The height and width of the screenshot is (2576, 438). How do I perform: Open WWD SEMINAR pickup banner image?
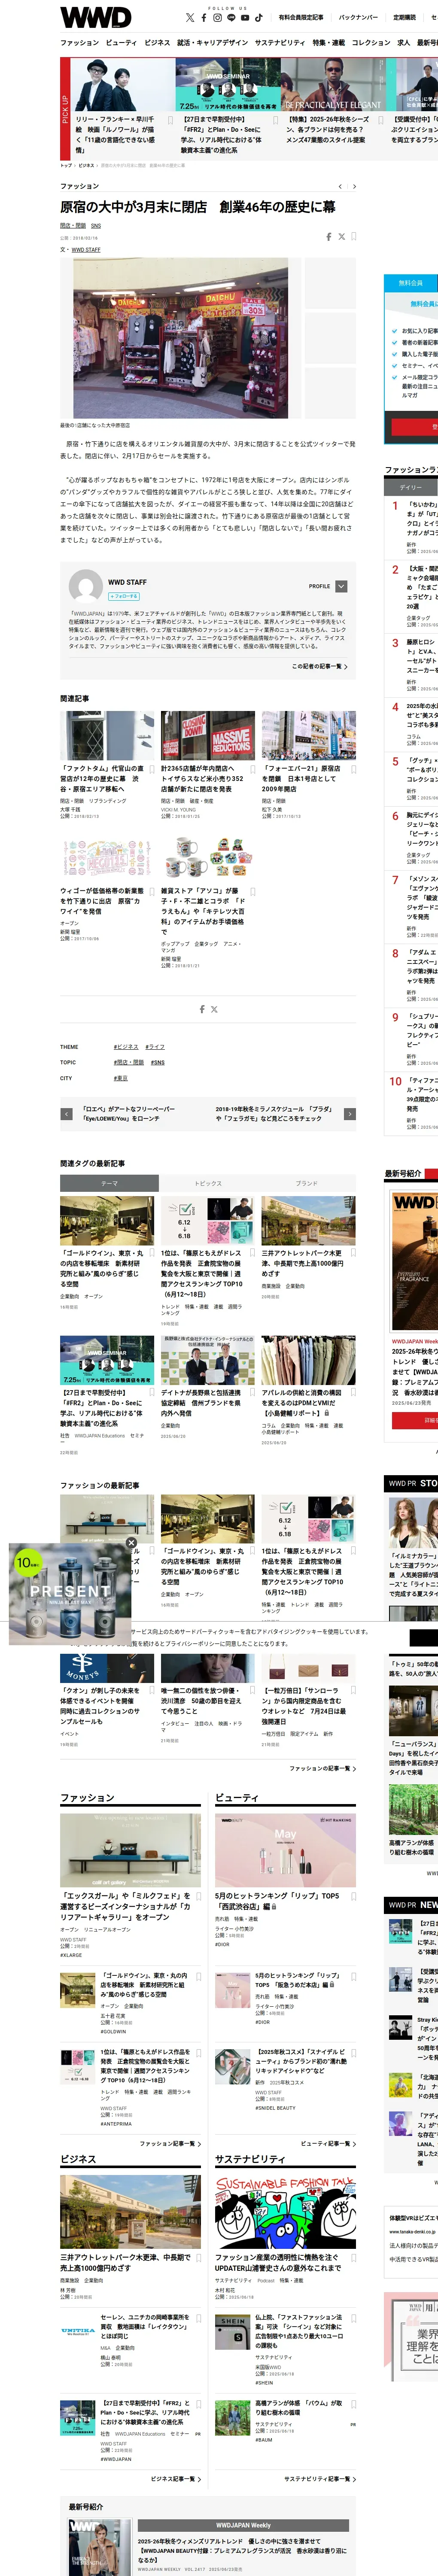(x=228, y=84)
